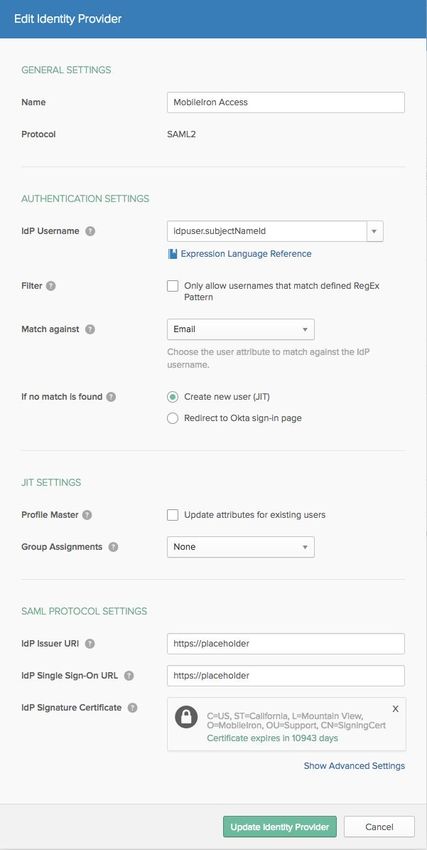Viewport: 427px width, 850px height.
Task: Open IdP Issuer URI help icon
Action: pos(90,644)
